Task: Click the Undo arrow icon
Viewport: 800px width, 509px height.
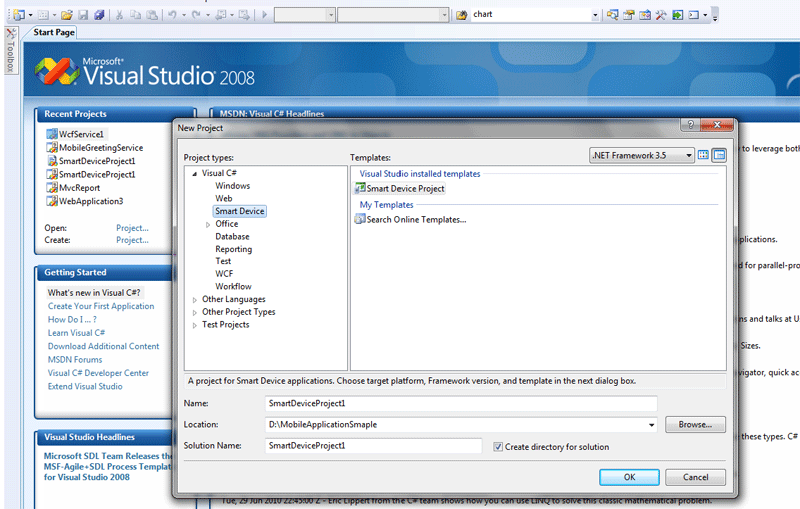Action: point(172,15)
